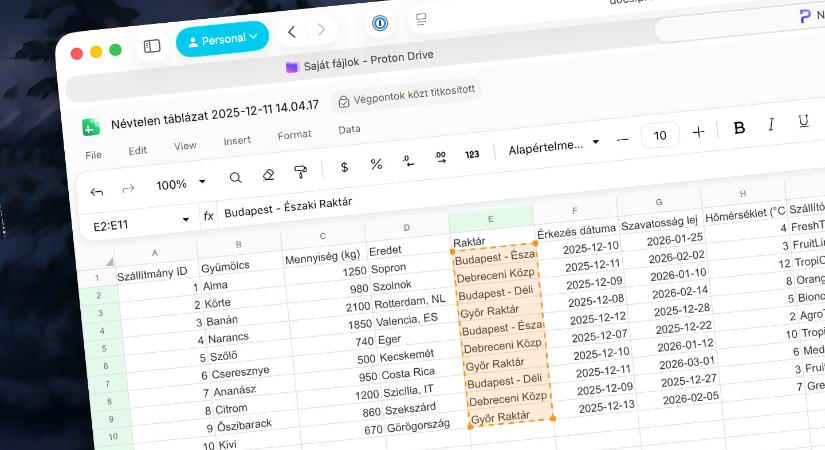The image size is (825, 450).
Task: Apply percent format icon
Action: coord(376,164)
